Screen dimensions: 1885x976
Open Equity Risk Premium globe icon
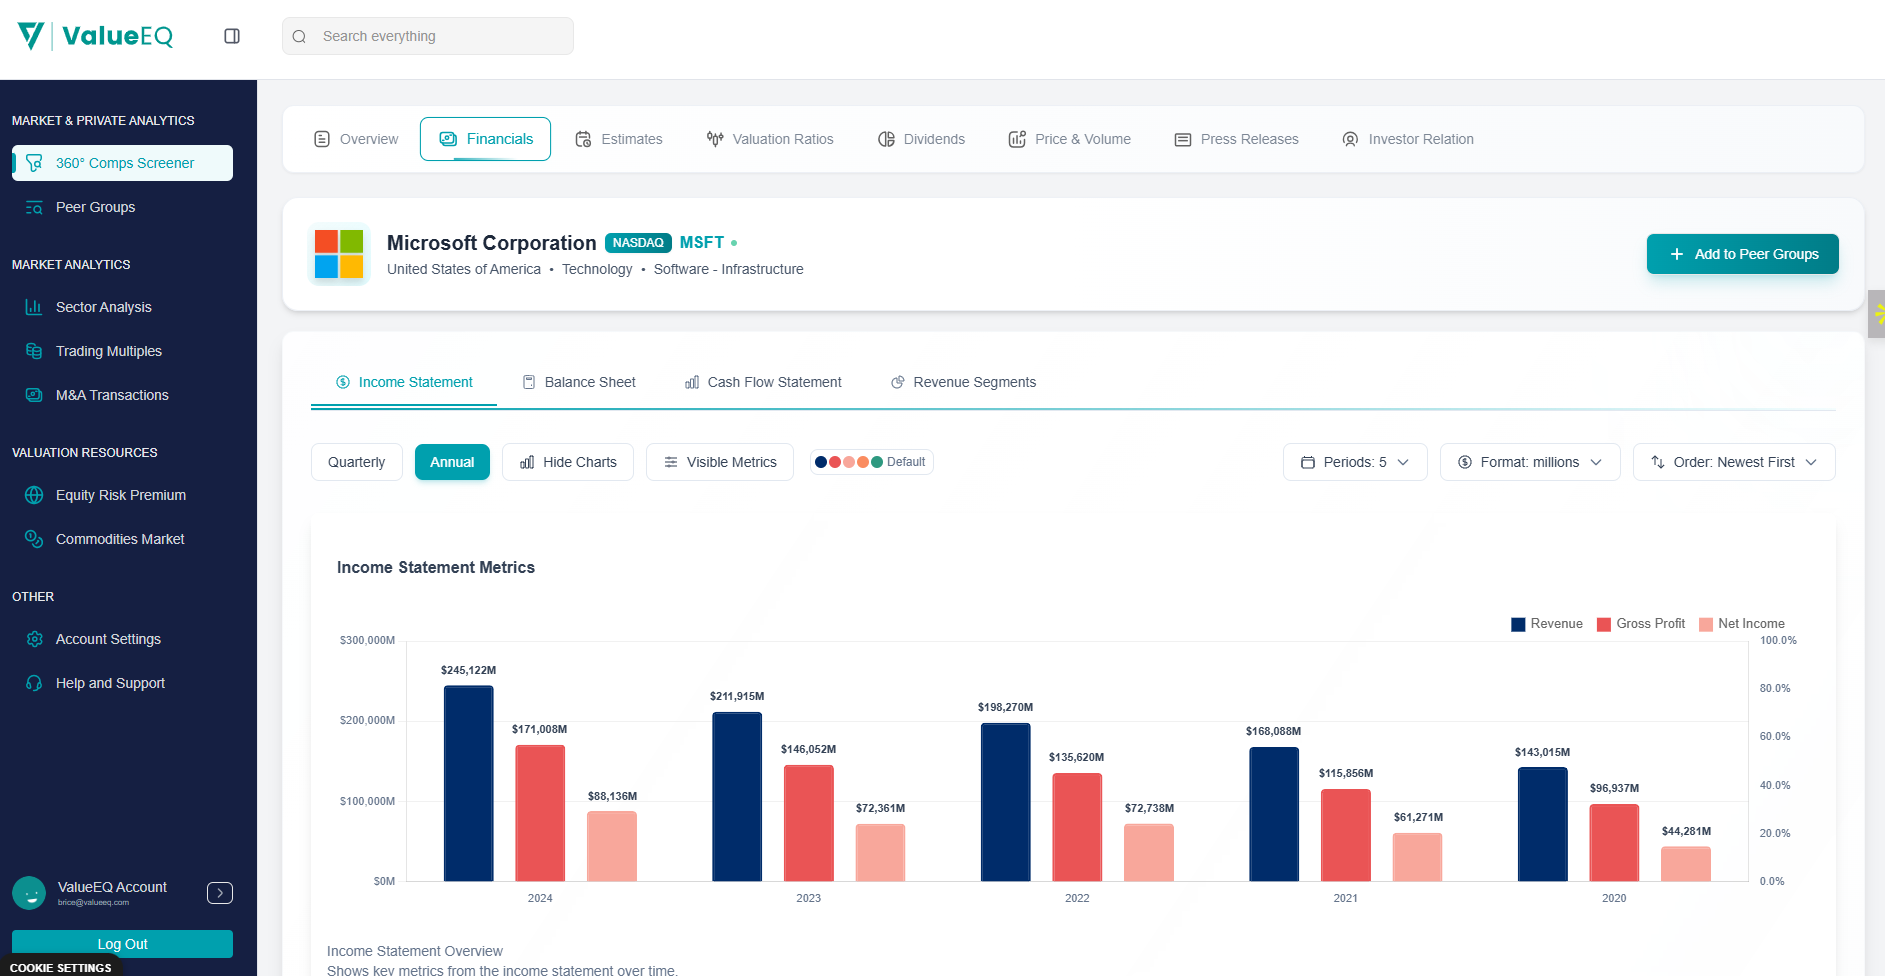pyautogui.click(x=34, y=495)
